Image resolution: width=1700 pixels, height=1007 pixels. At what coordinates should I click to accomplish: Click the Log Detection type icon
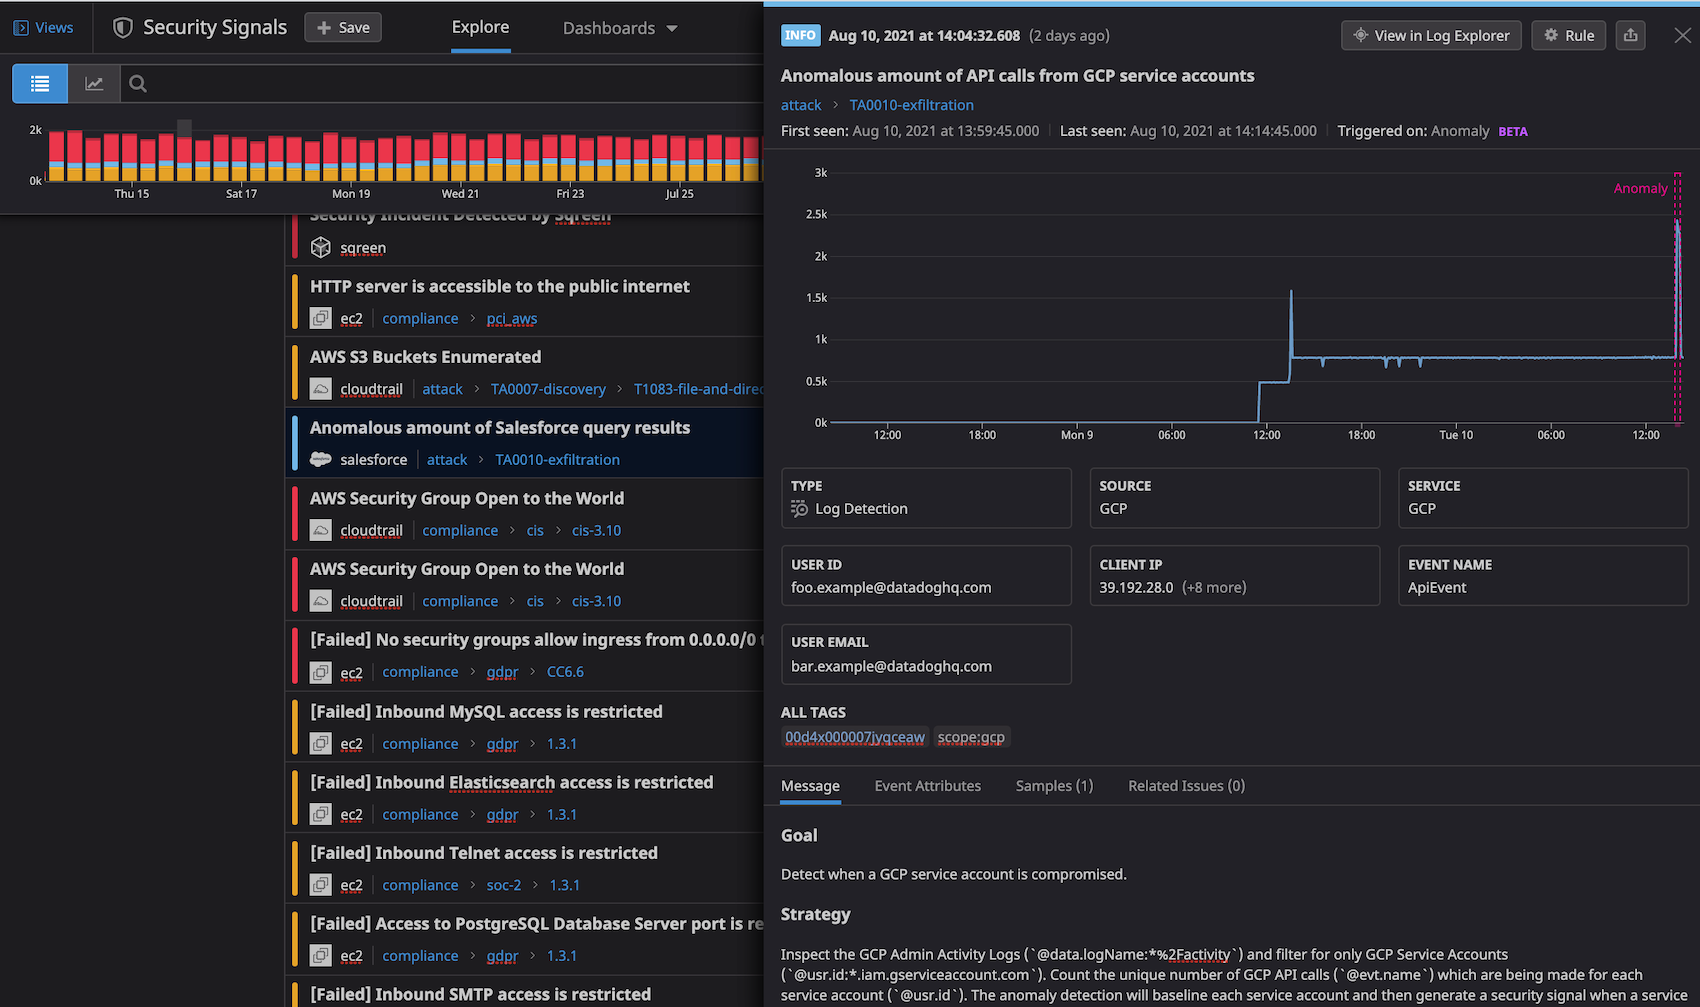click(798, 508)
